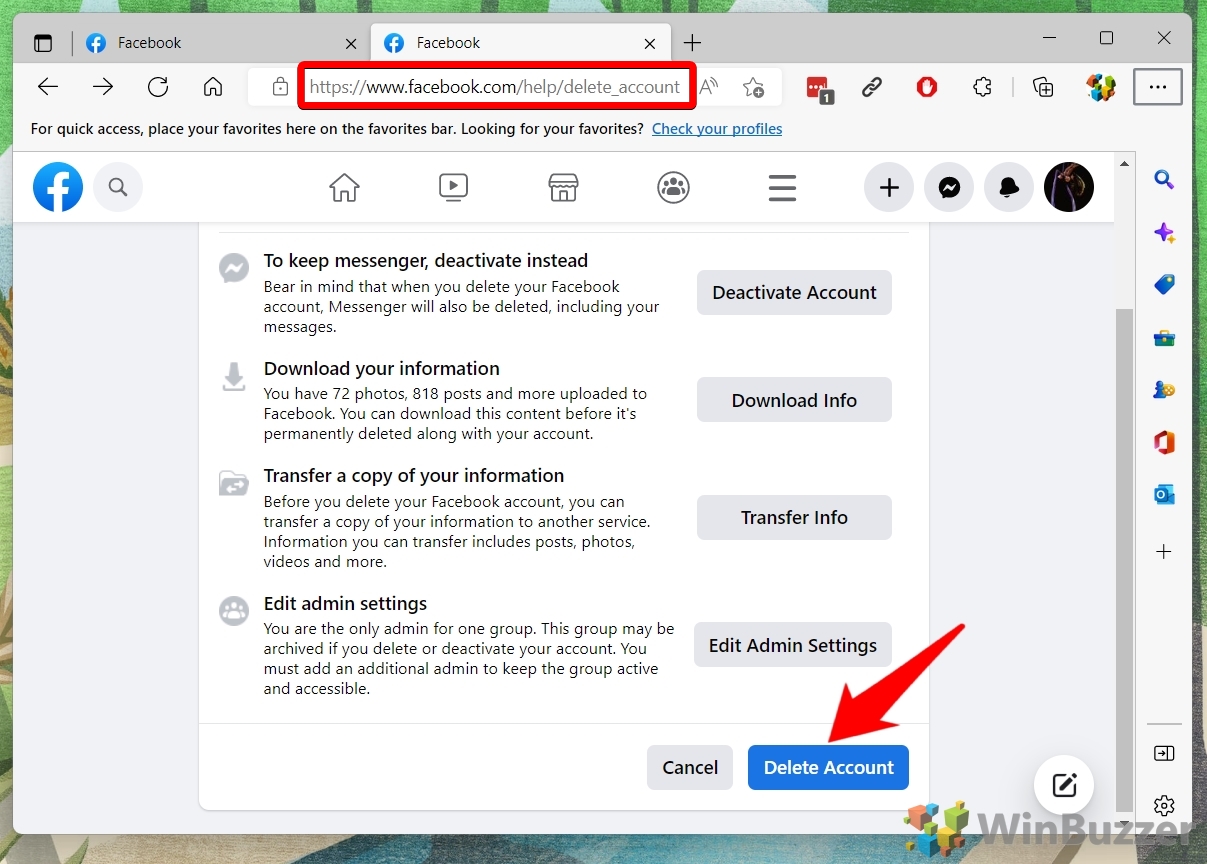1207x864 pixels.
Task: Add this page to favorites
Action: [x=753, y=87]
